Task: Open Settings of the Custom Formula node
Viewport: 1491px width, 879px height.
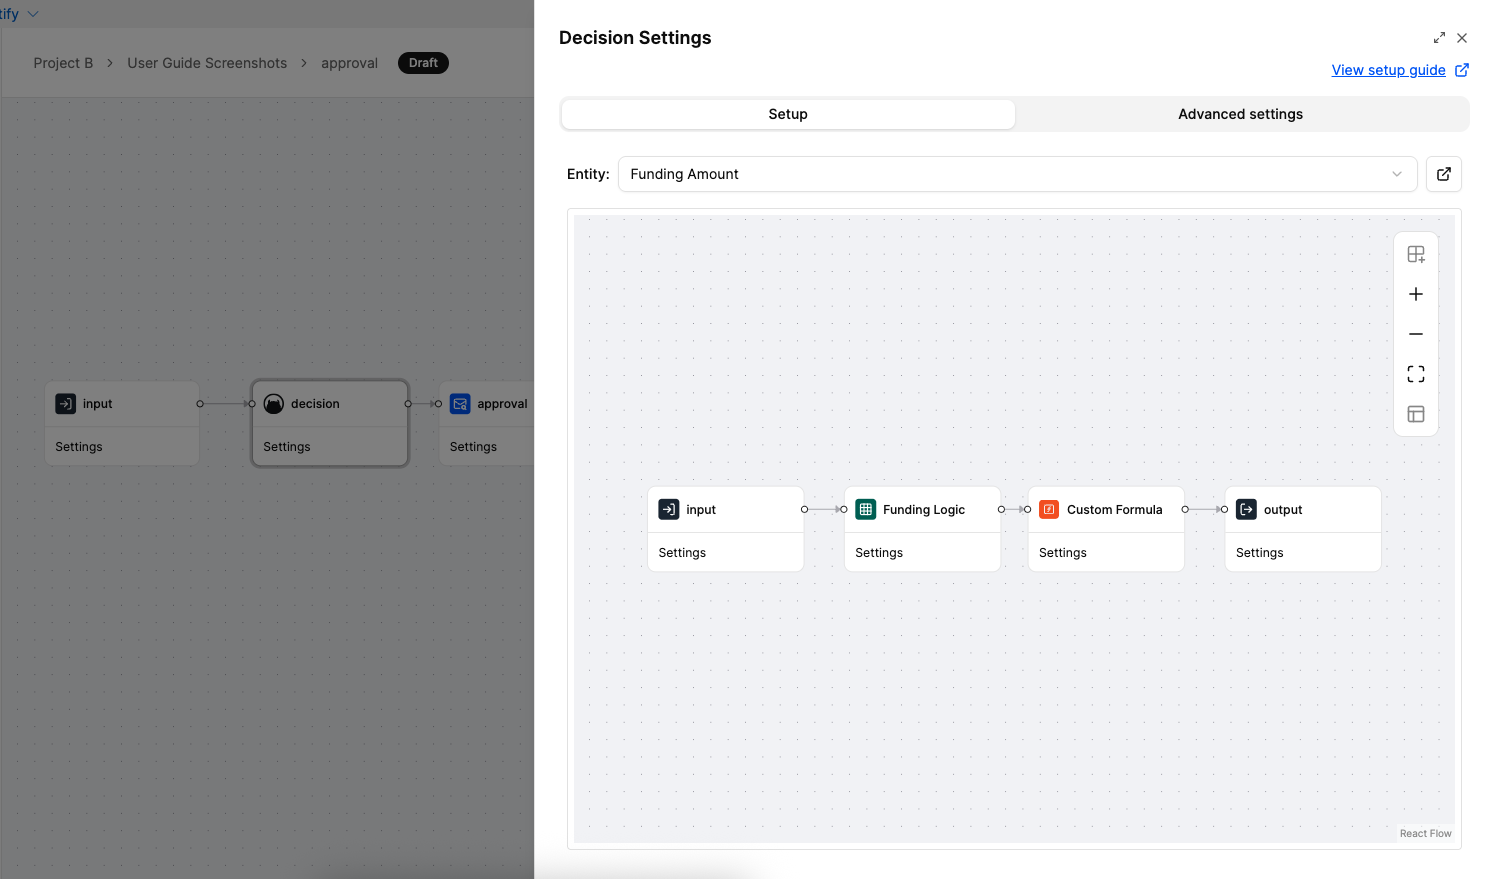Action: [1063, 553]
